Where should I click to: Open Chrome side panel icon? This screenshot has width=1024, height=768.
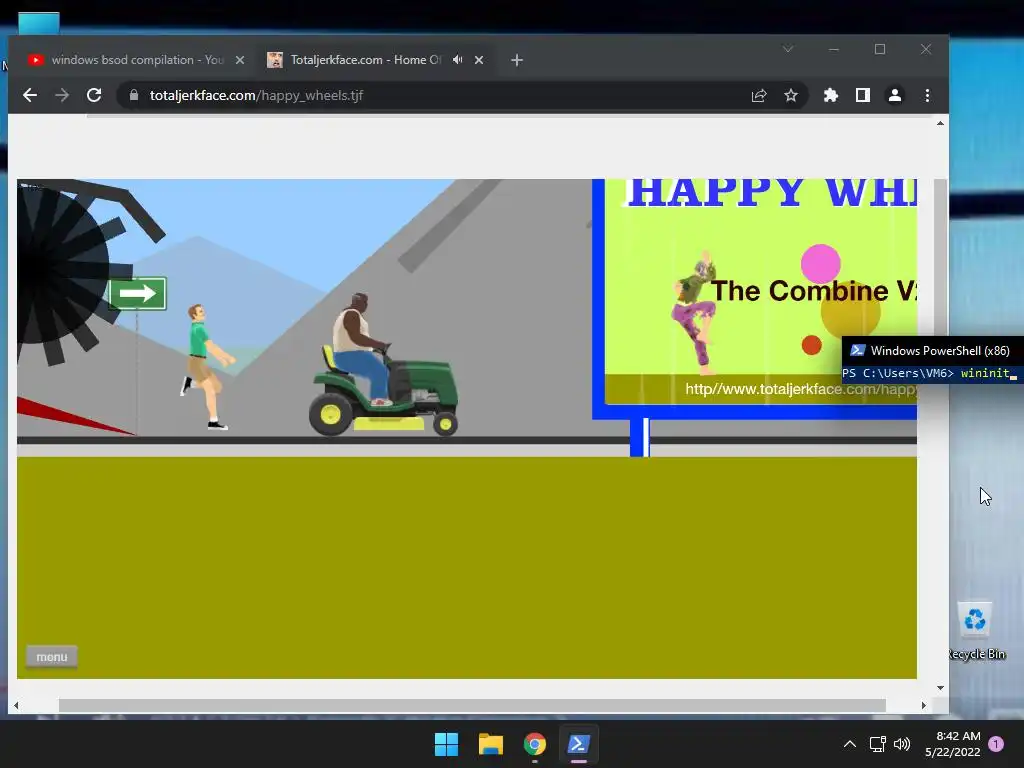pos(863,95)
